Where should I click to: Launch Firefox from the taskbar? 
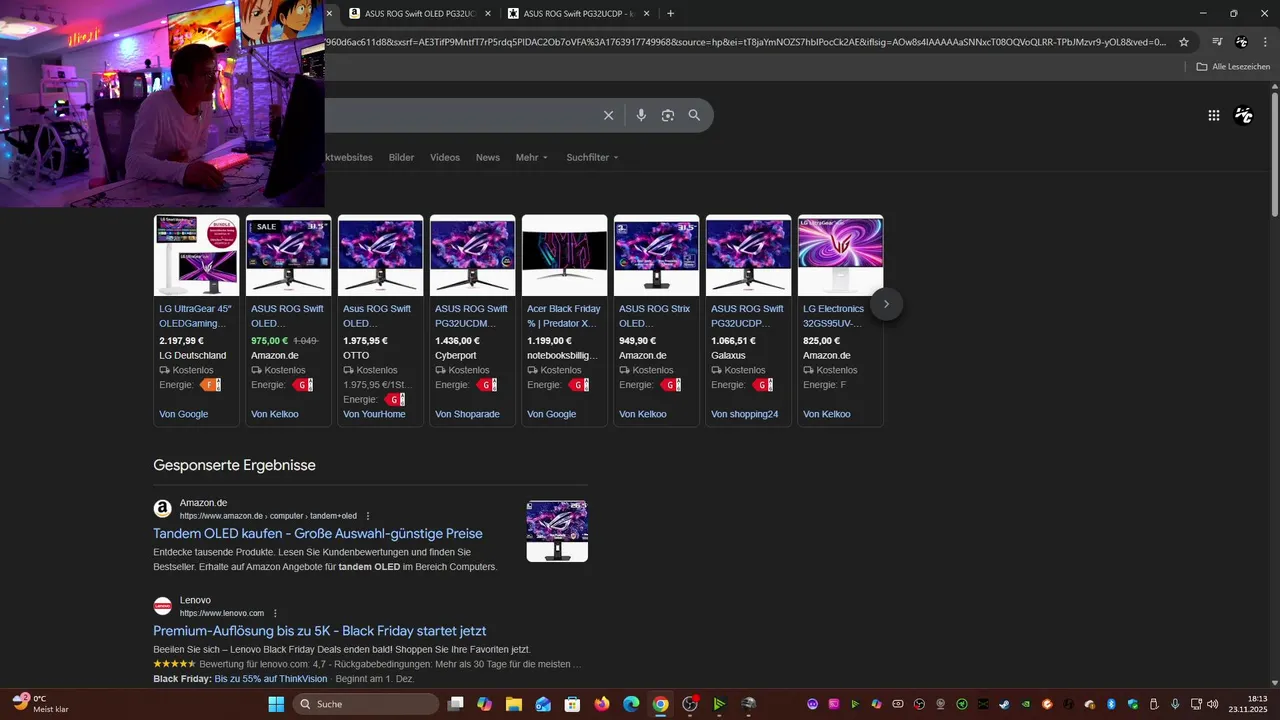tap(602, 704)
